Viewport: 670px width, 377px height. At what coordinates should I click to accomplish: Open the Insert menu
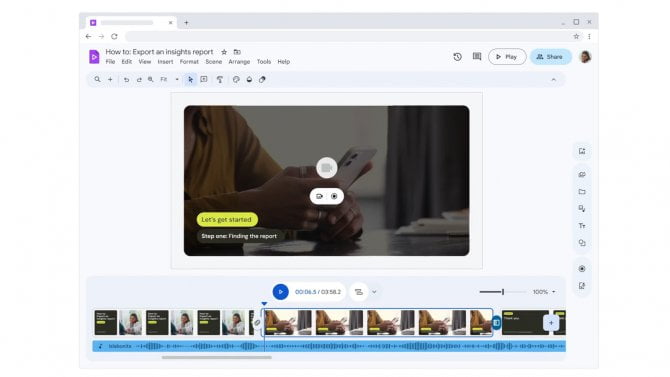coord(165,62)
